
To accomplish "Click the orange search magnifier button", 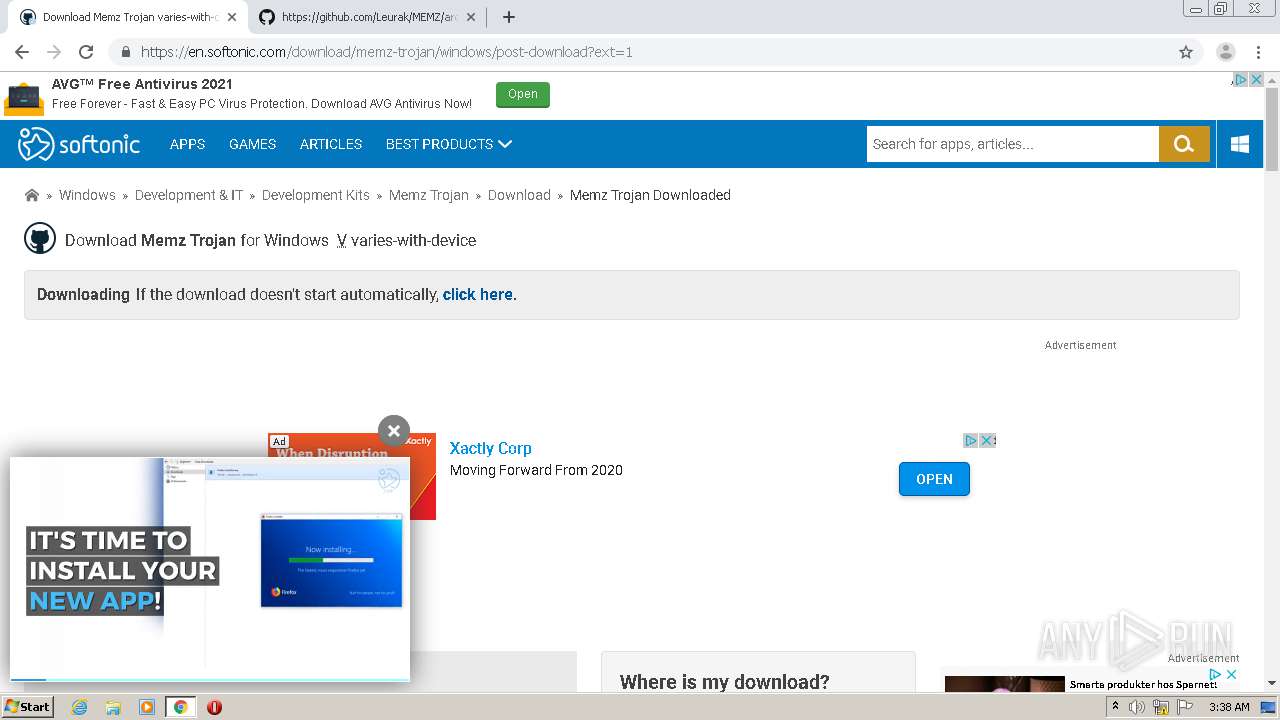I will point(1184,144).
